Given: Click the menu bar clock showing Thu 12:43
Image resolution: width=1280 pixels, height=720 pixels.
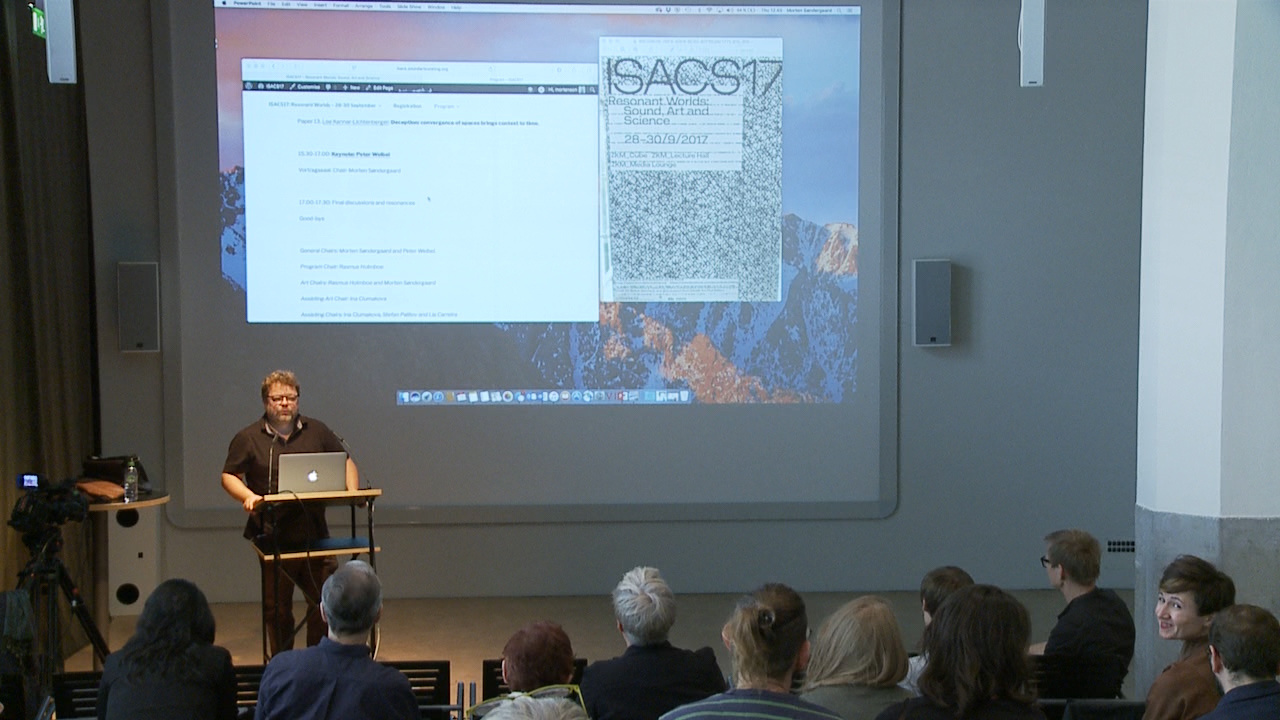Looking at the screenshot, I should coord(770,10).
